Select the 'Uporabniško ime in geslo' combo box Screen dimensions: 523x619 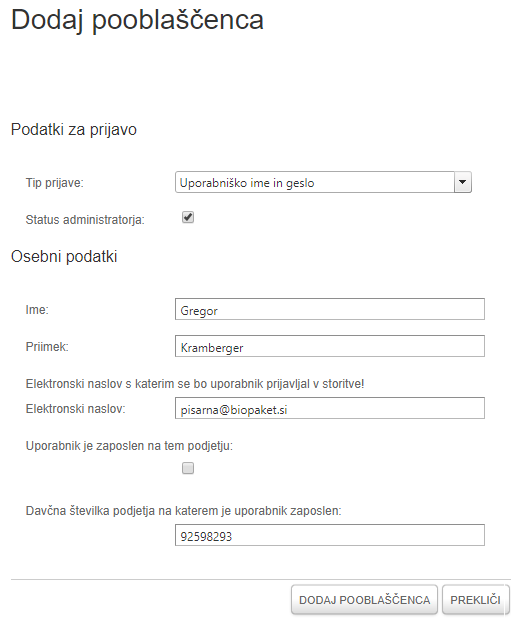pos(323,182)
